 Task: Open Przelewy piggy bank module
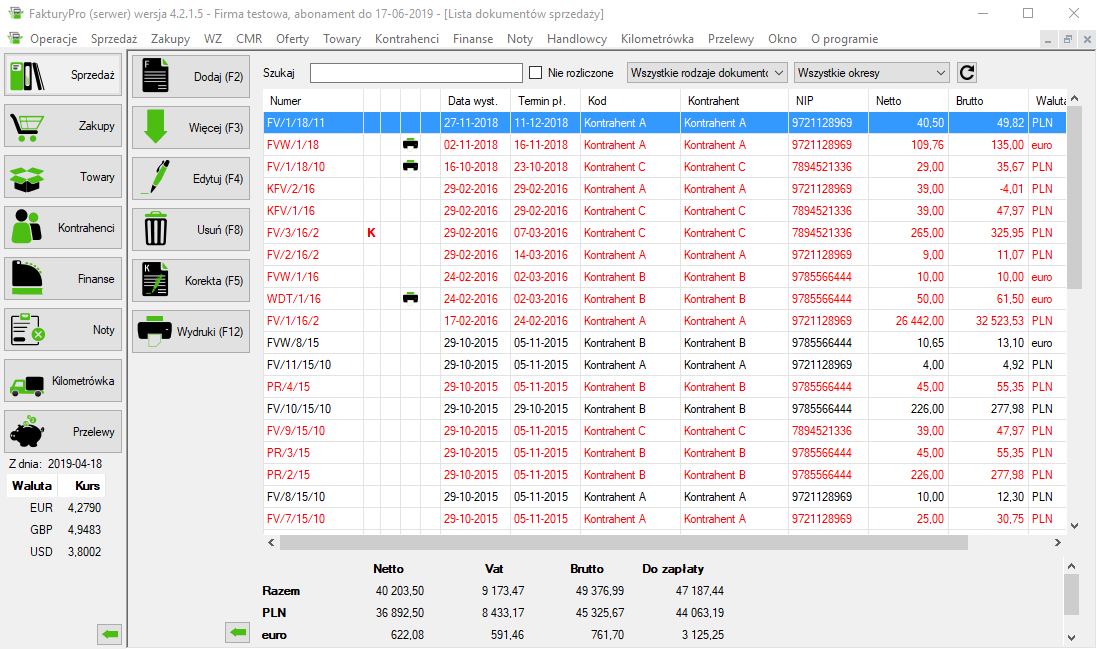63,432
